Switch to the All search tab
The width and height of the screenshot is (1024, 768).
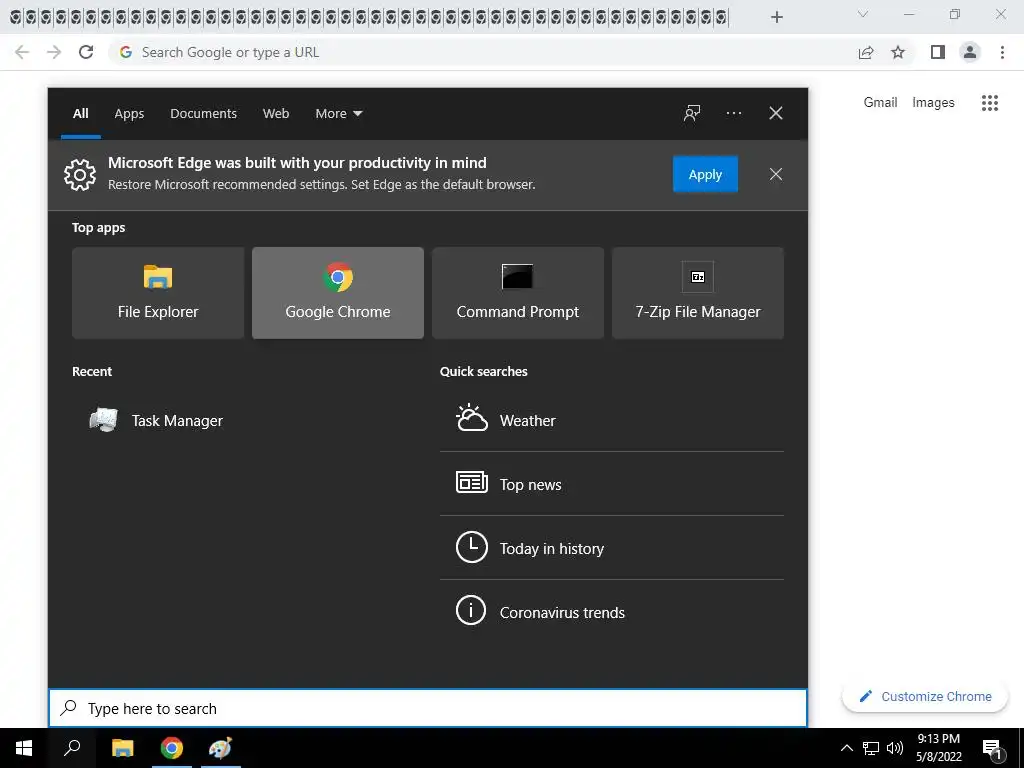point(80,114)
